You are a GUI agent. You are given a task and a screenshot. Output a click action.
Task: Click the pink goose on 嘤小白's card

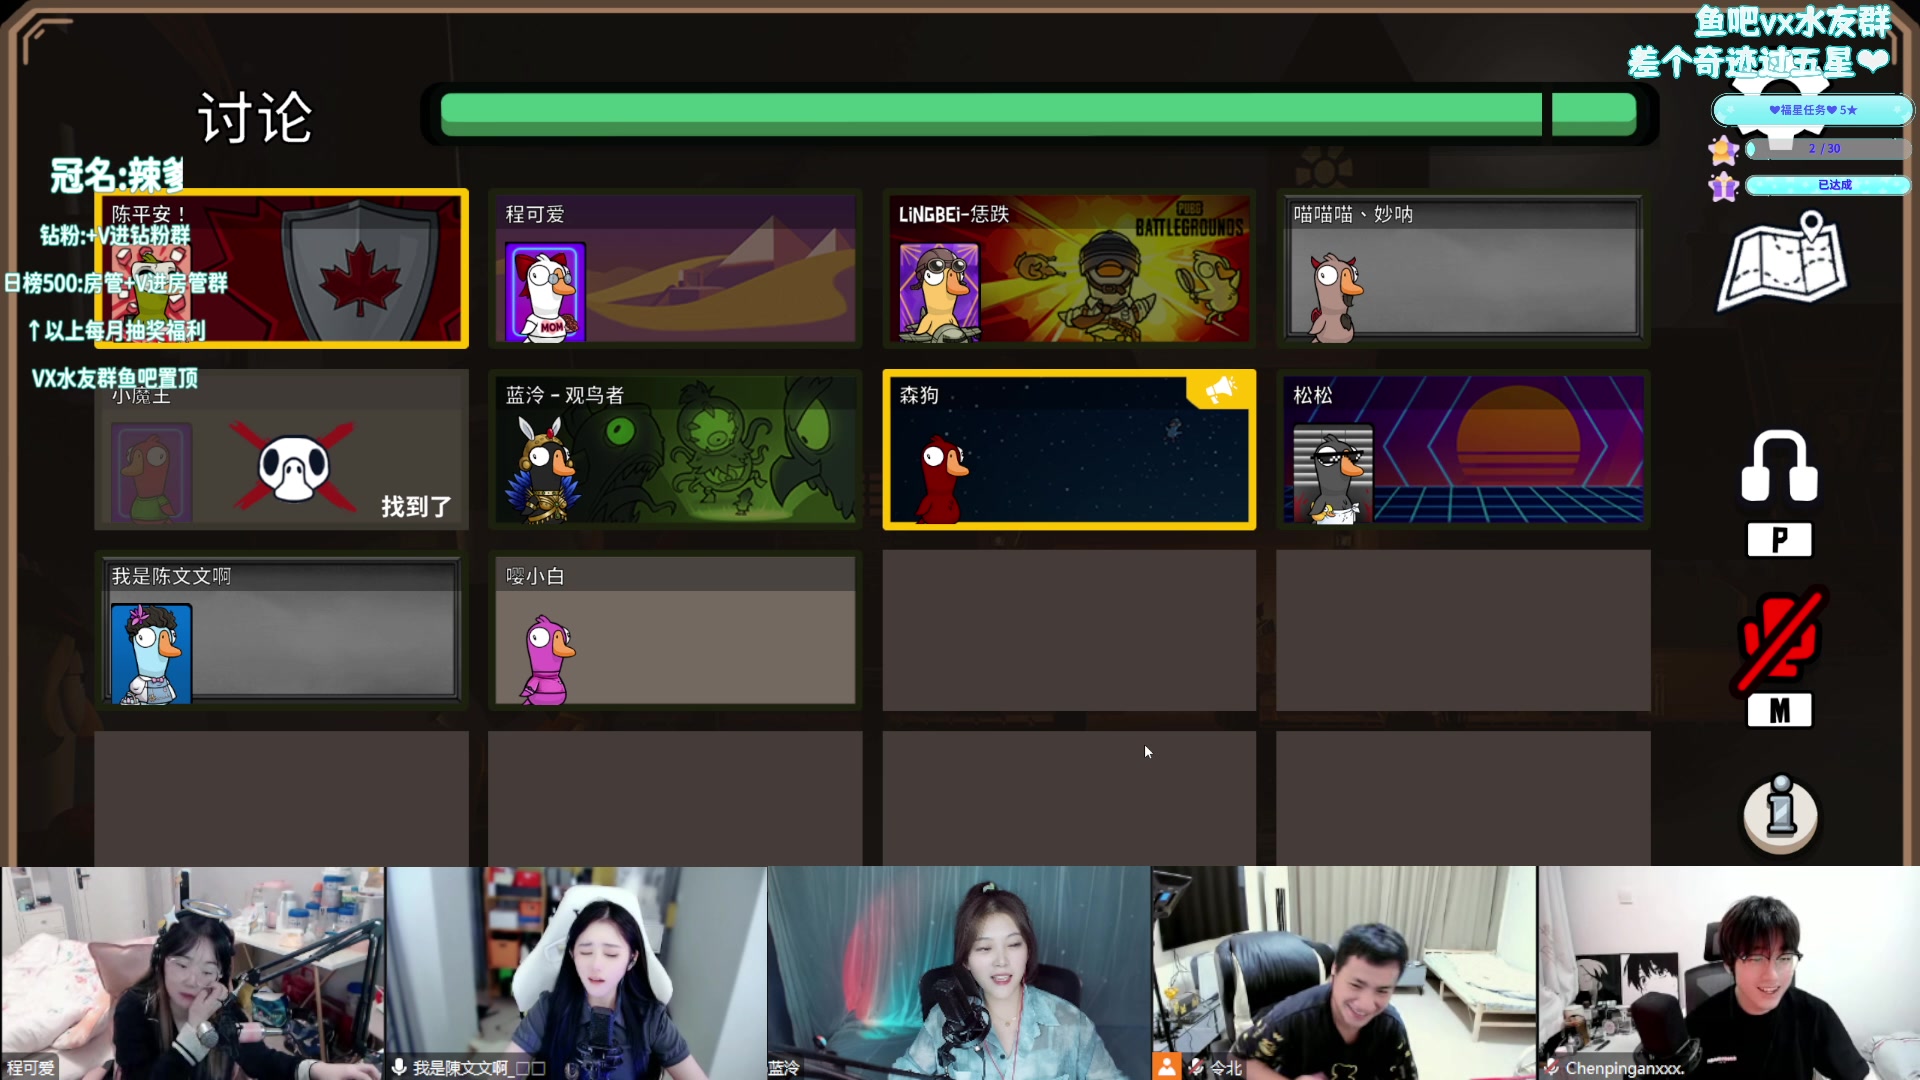coord(546,660)
